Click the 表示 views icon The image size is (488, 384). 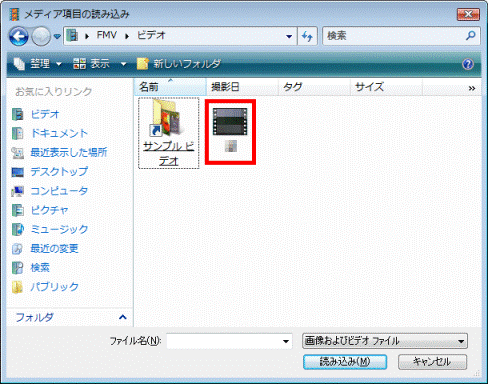79,64
